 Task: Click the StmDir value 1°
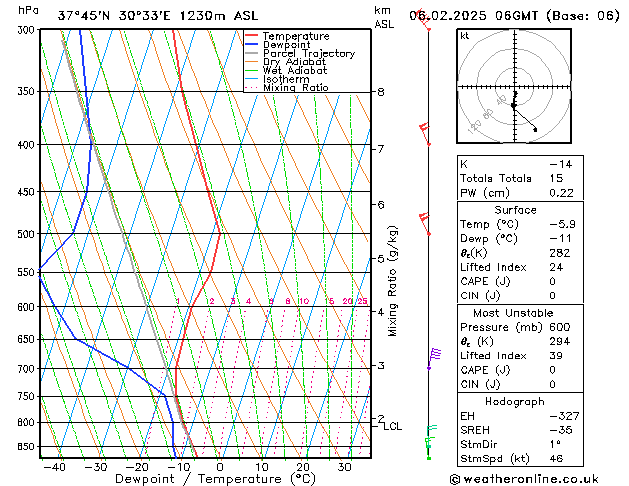pyautogui.click(x=555, y=445)
